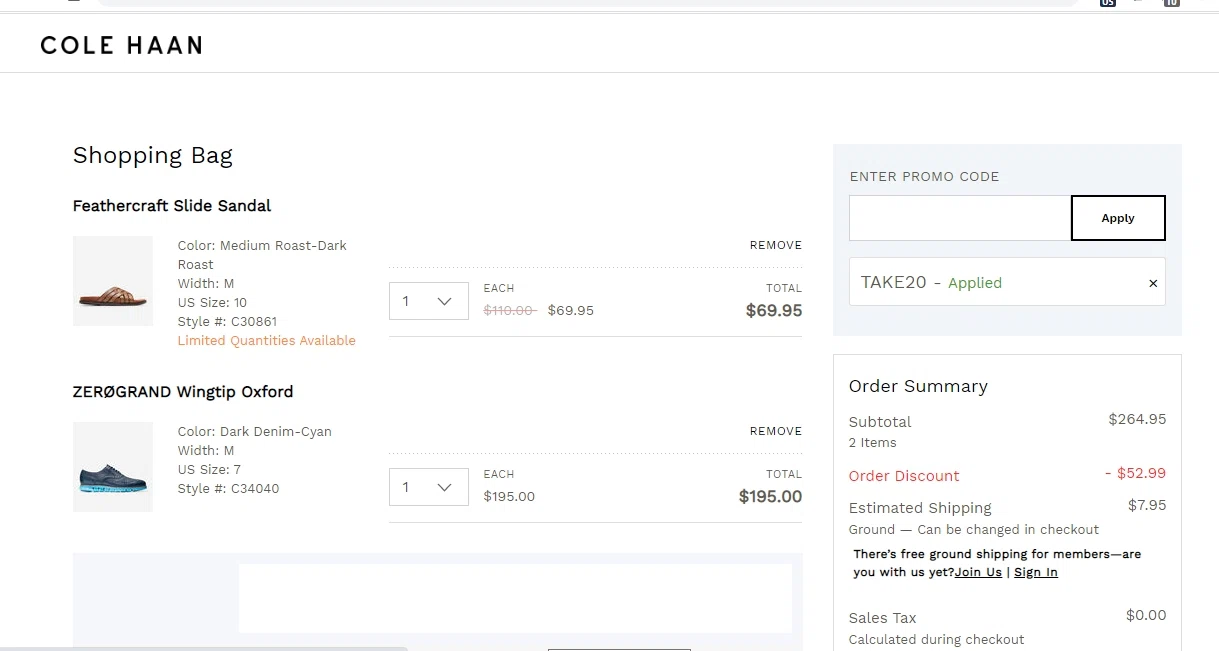Select the discount value - $52.99

click(1135, 473)
